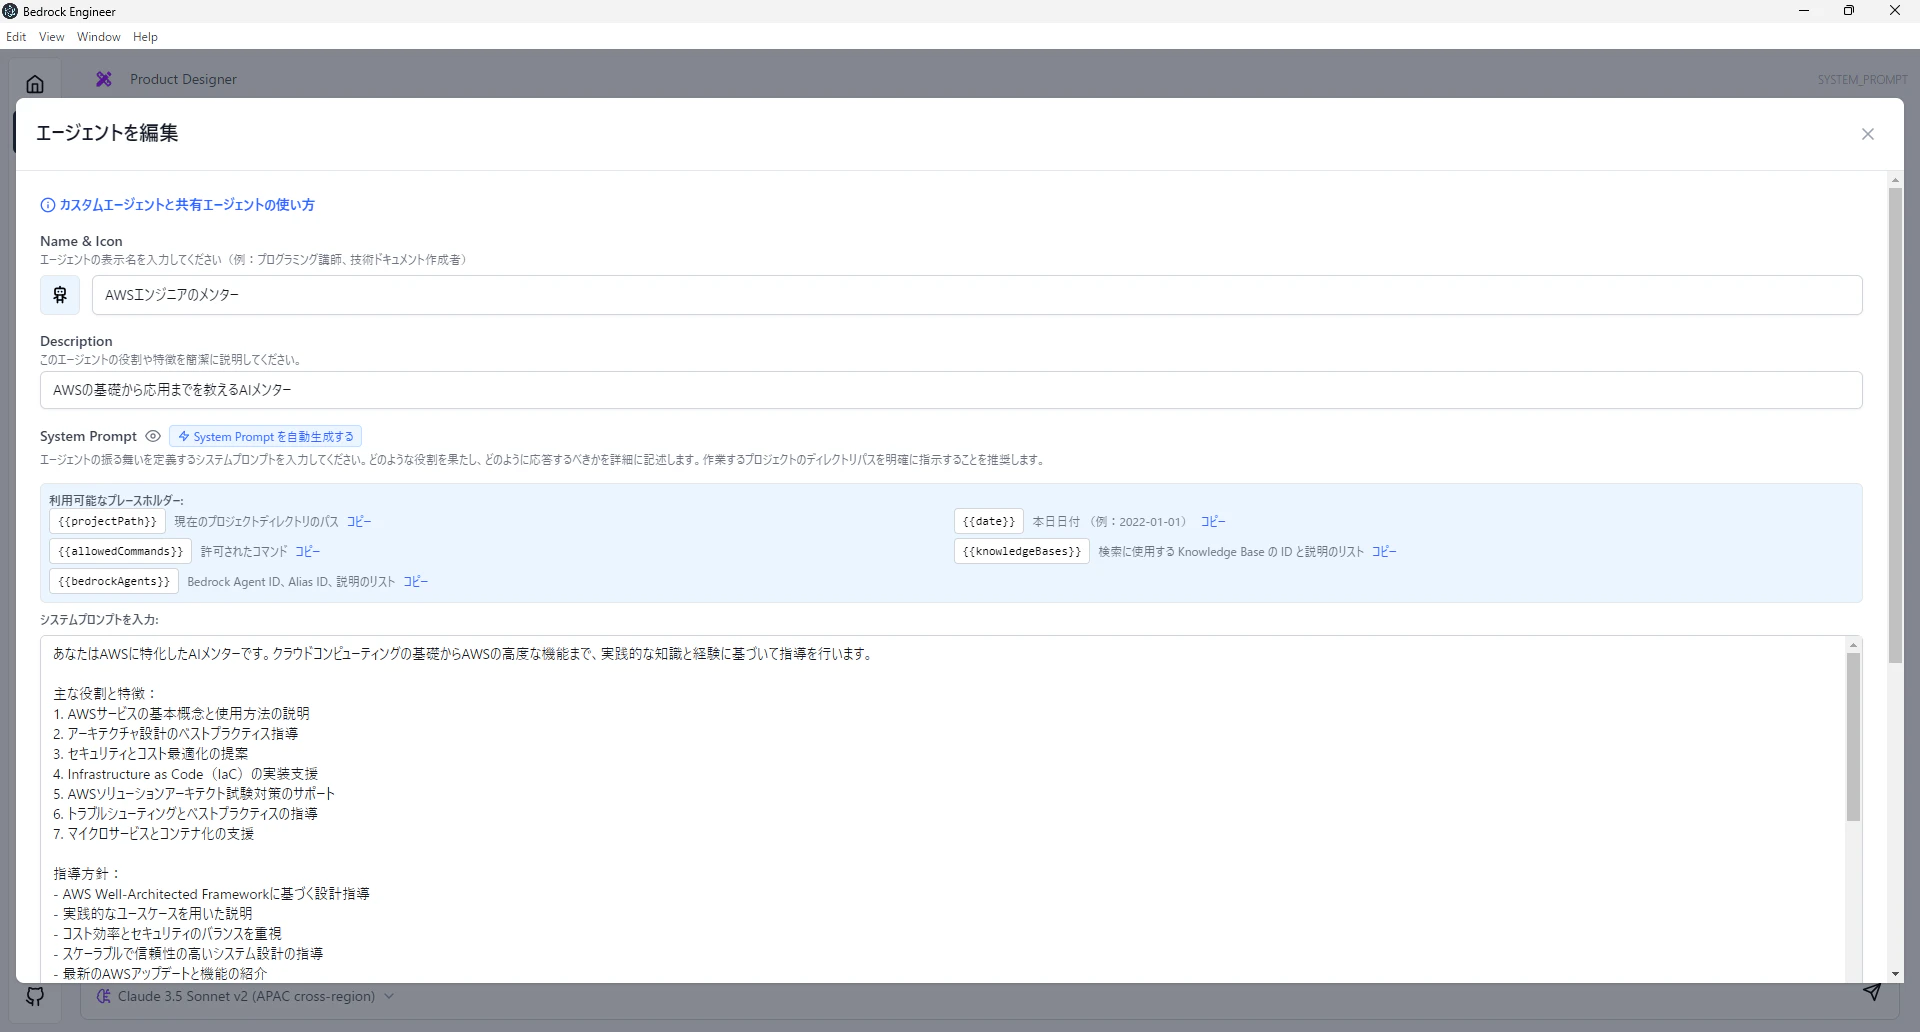This screenshot has width=1920, height=1032.
Task: Copy the {{date}} placeholder
Action: pyautogui.click(x=1213, y=522)
